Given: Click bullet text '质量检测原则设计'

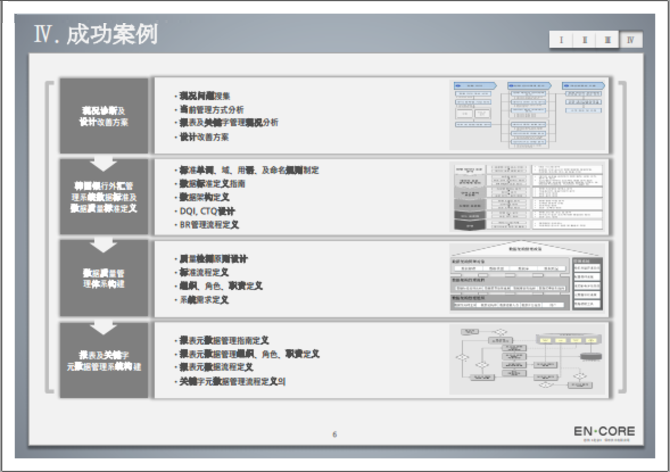Looking at the screenshot, I should coord(213,259).
